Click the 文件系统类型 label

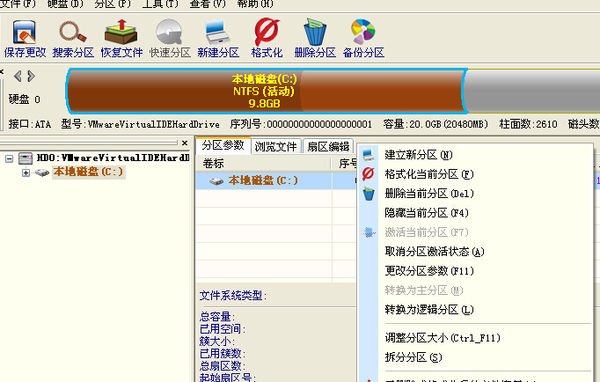click(233, 295)
